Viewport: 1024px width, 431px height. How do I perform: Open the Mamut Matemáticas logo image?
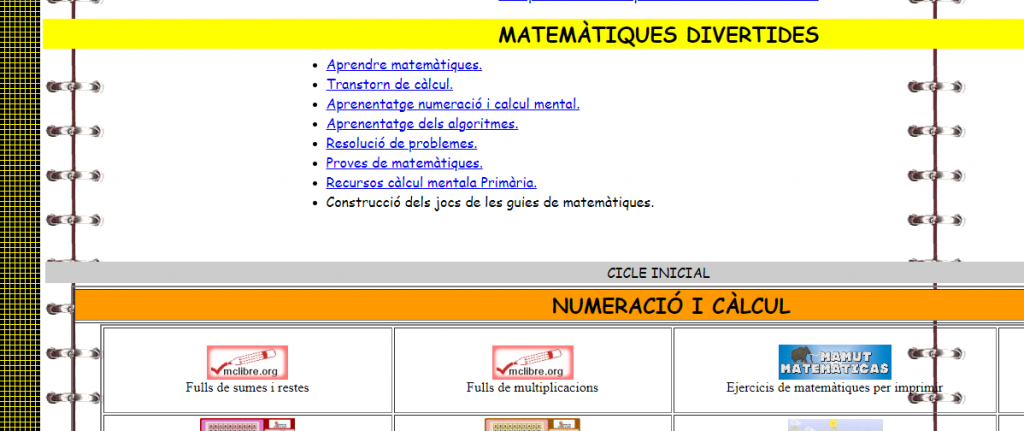coord(834,362)
